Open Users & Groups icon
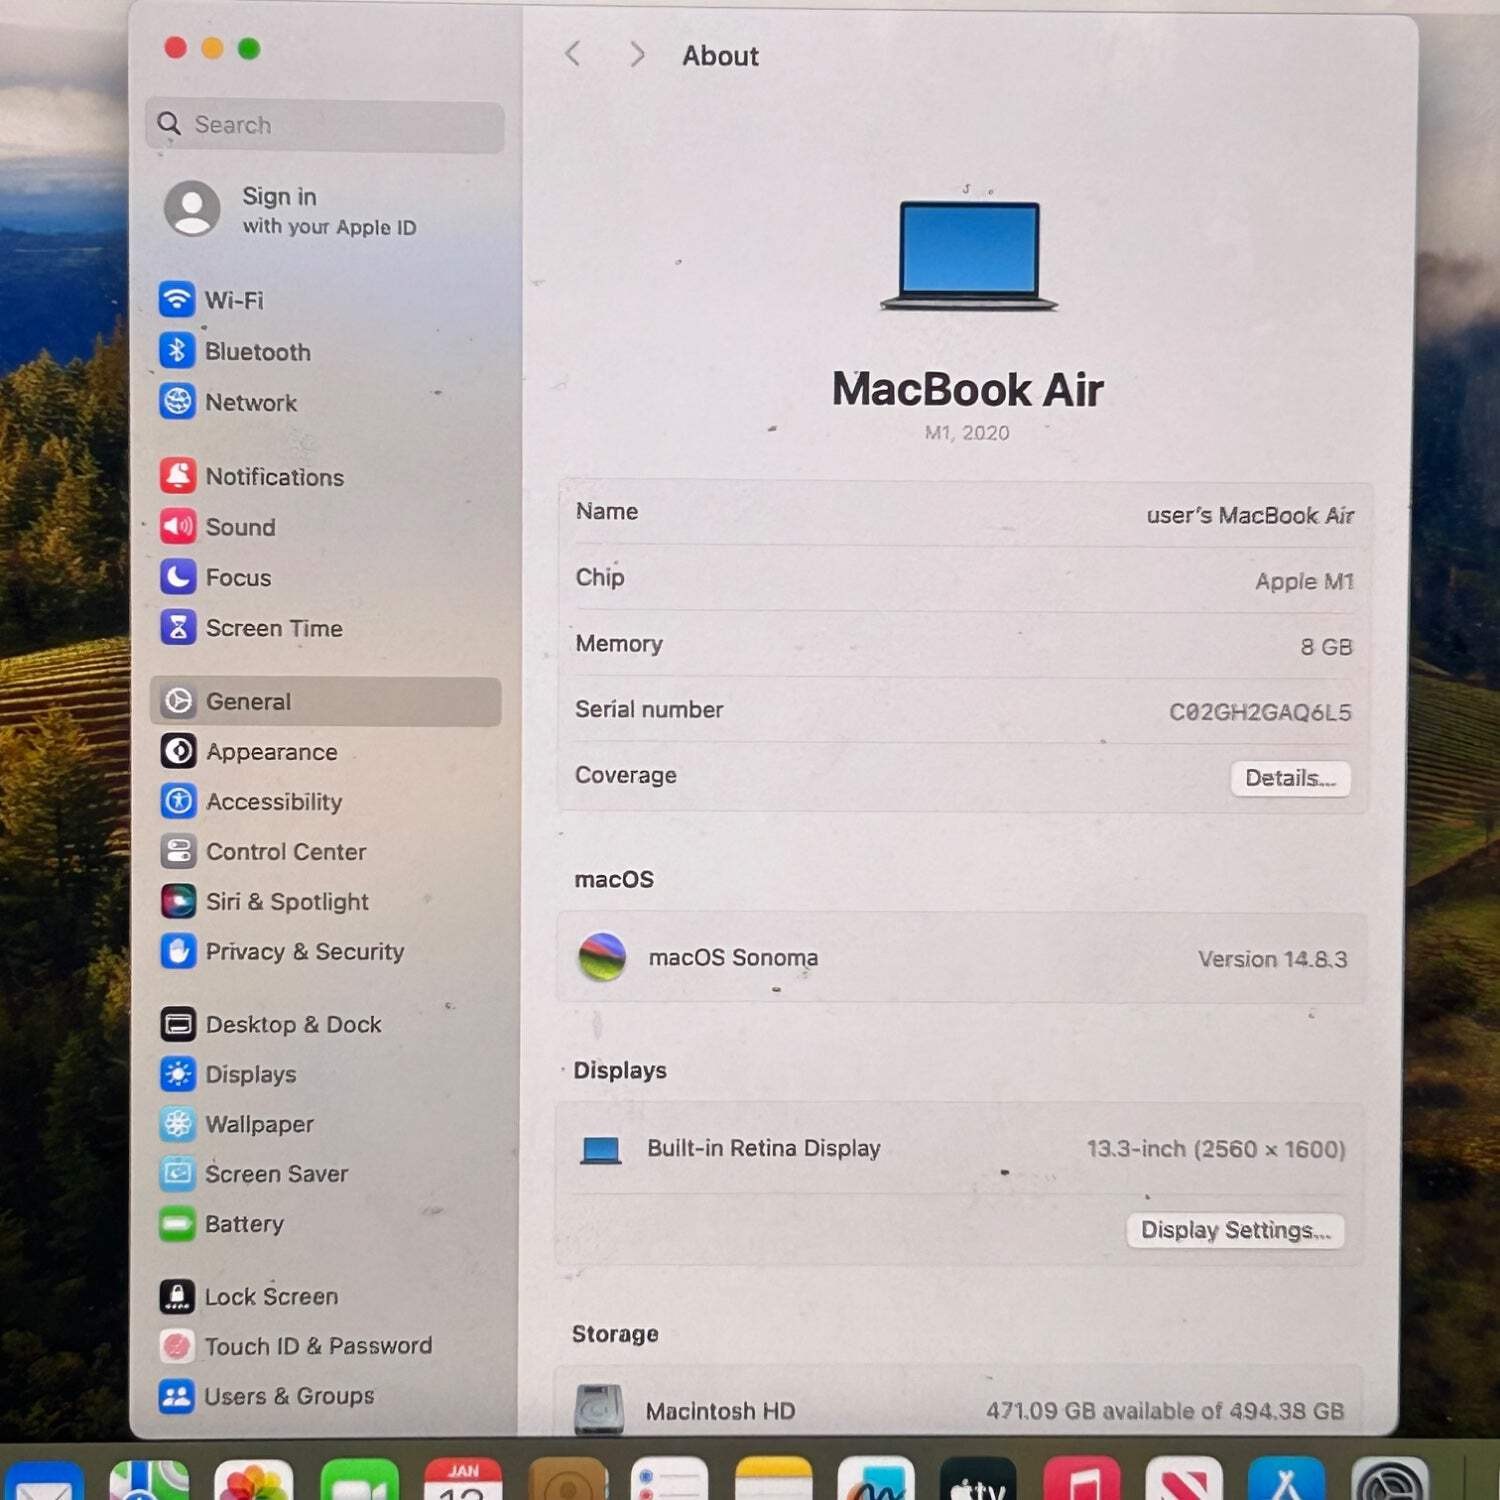 point(177,1396)
